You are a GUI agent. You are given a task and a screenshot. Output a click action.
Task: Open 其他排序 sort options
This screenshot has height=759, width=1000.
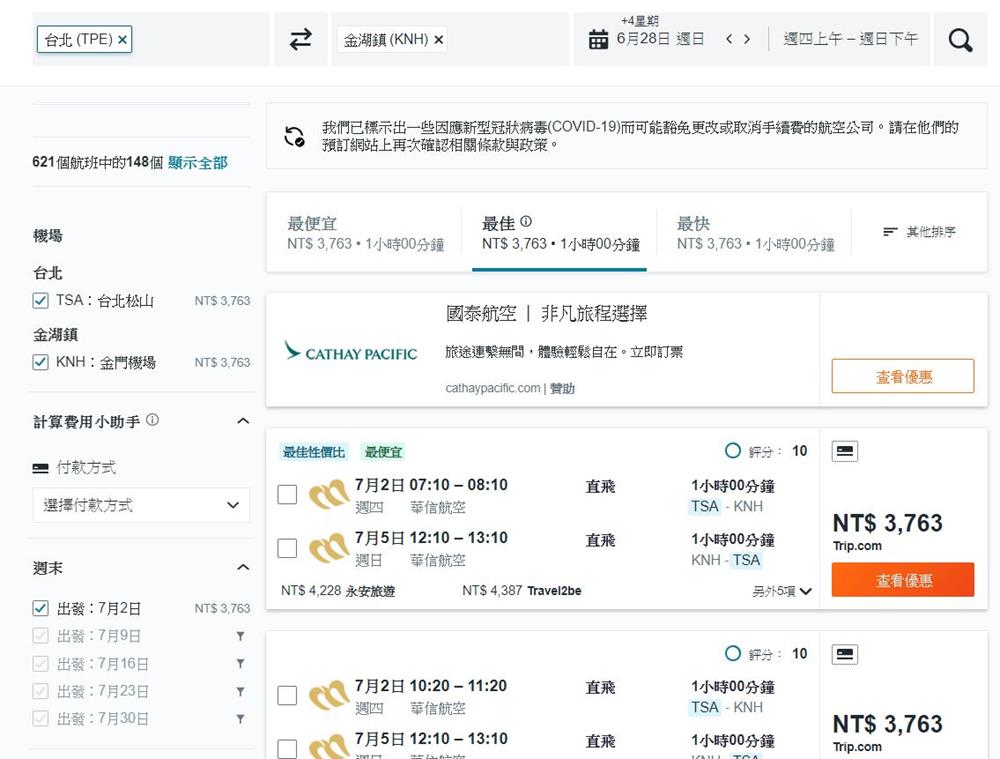pos(919,232)
